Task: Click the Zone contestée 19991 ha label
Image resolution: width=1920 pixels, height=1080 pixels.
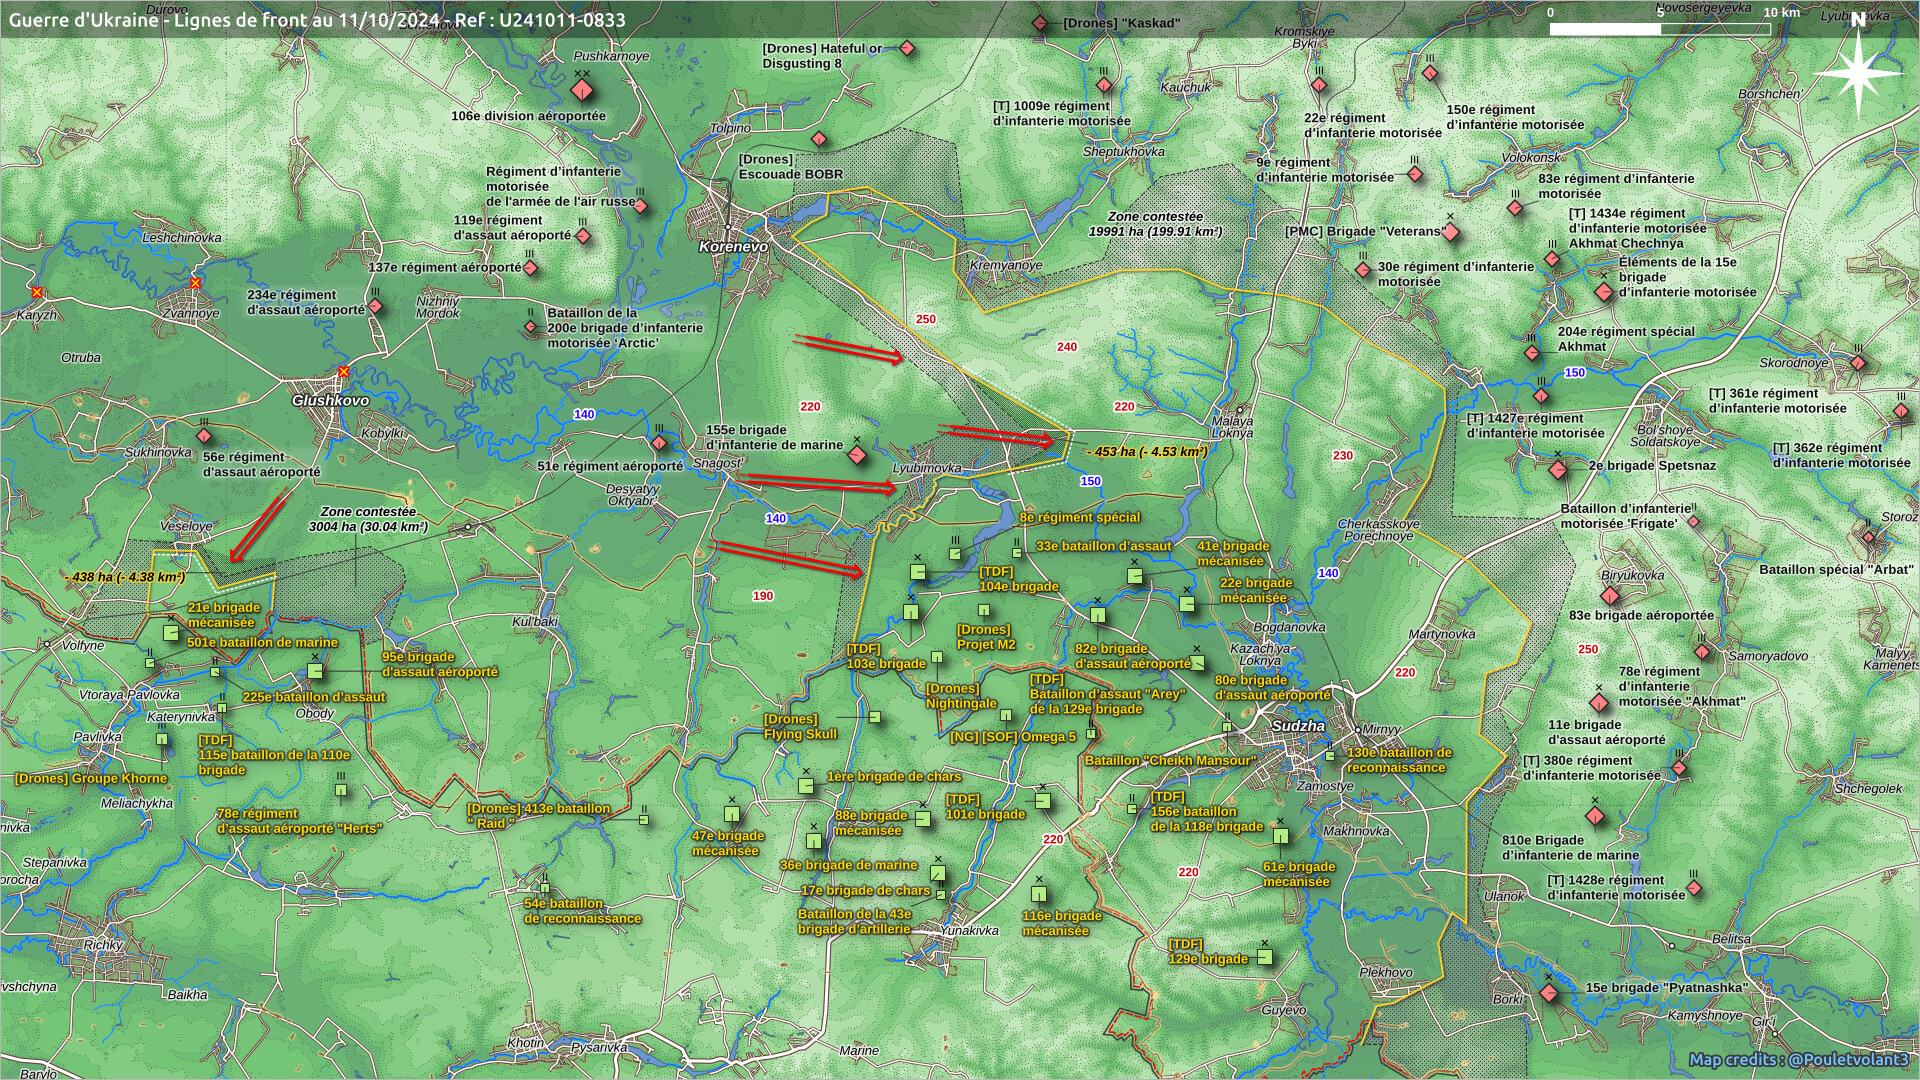Action: (1154, 224)
